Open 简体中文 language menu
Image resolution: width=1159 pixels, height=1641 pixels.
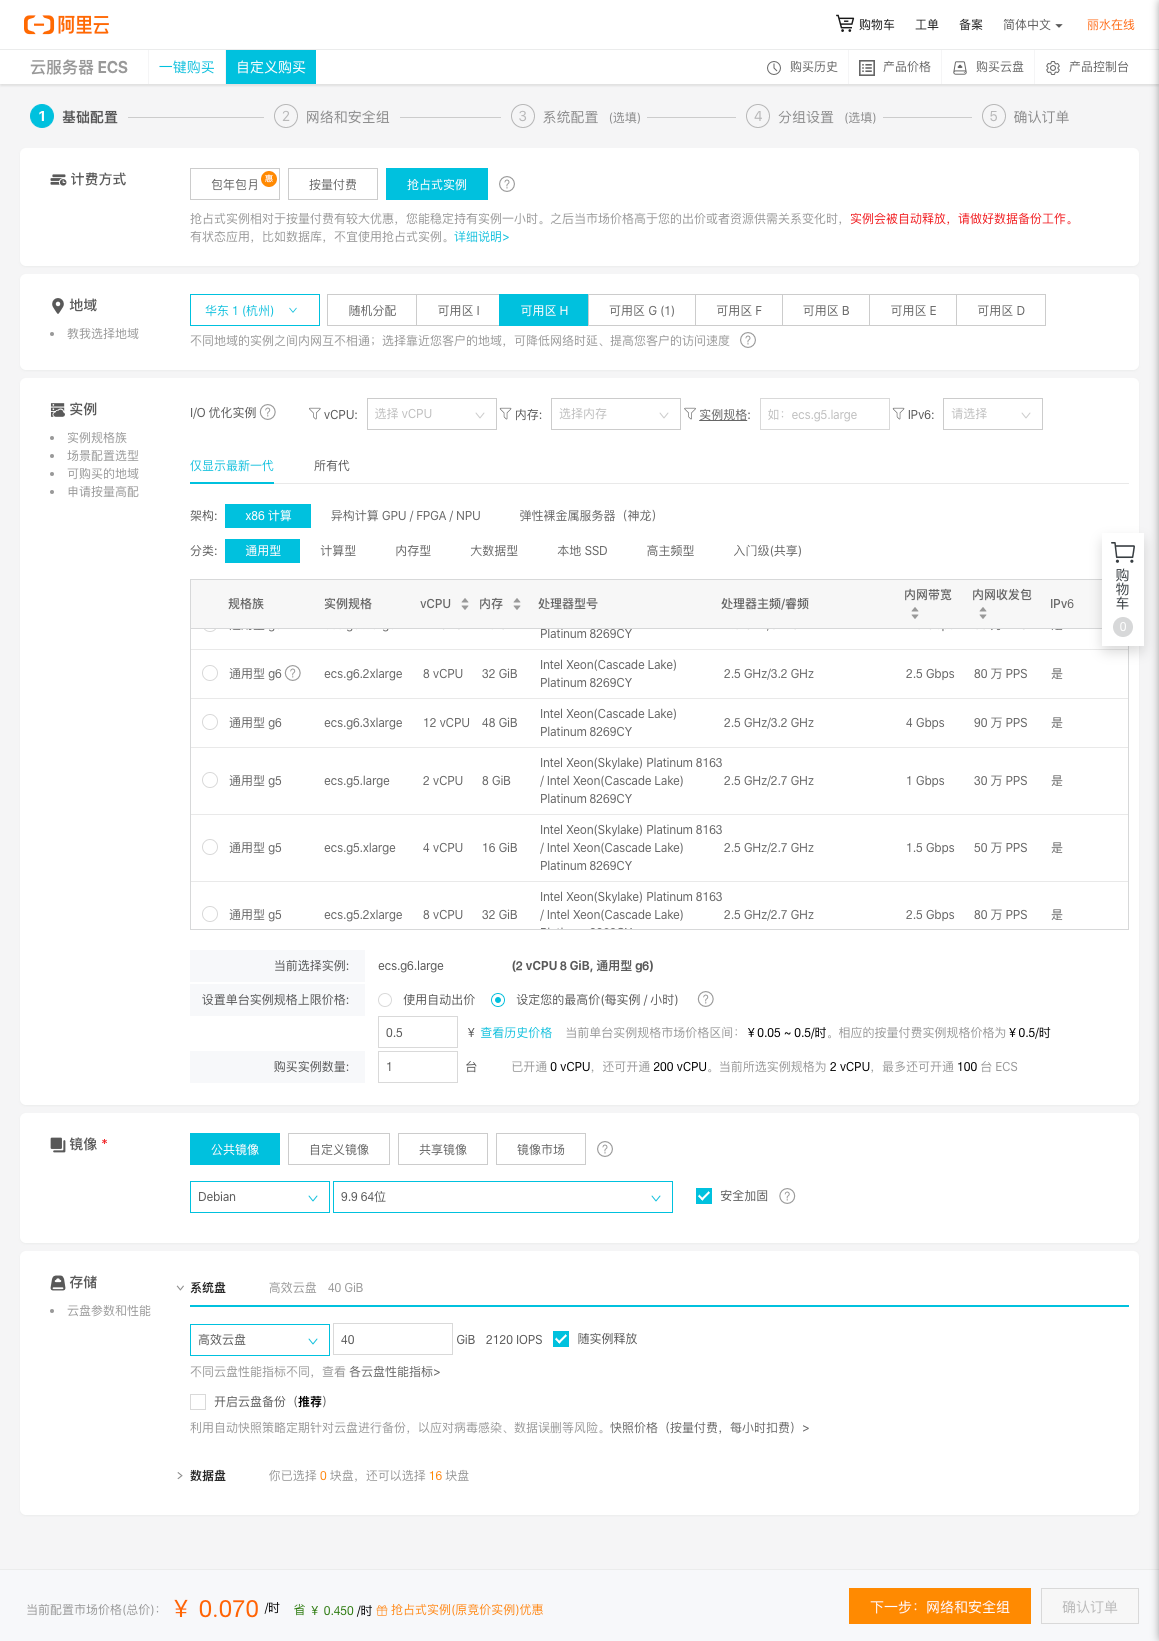point(1033,25)
